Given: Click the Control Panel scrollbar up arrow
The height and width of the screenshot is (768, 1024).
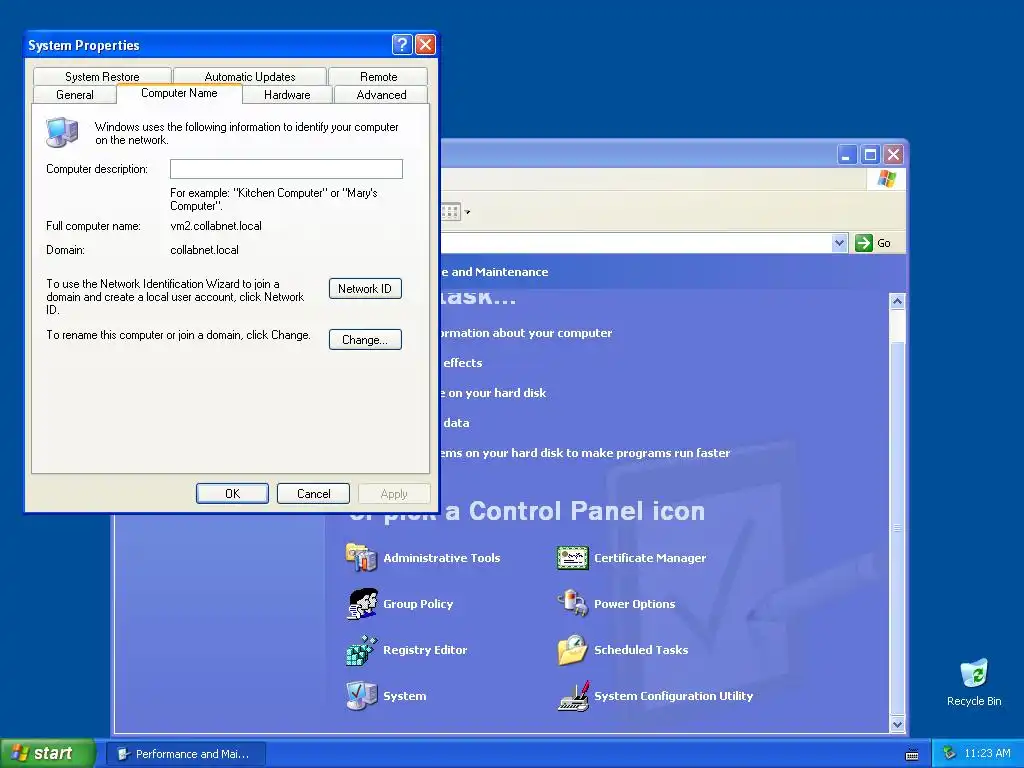Looking at the screenshot, I should (x=897, y=301).
